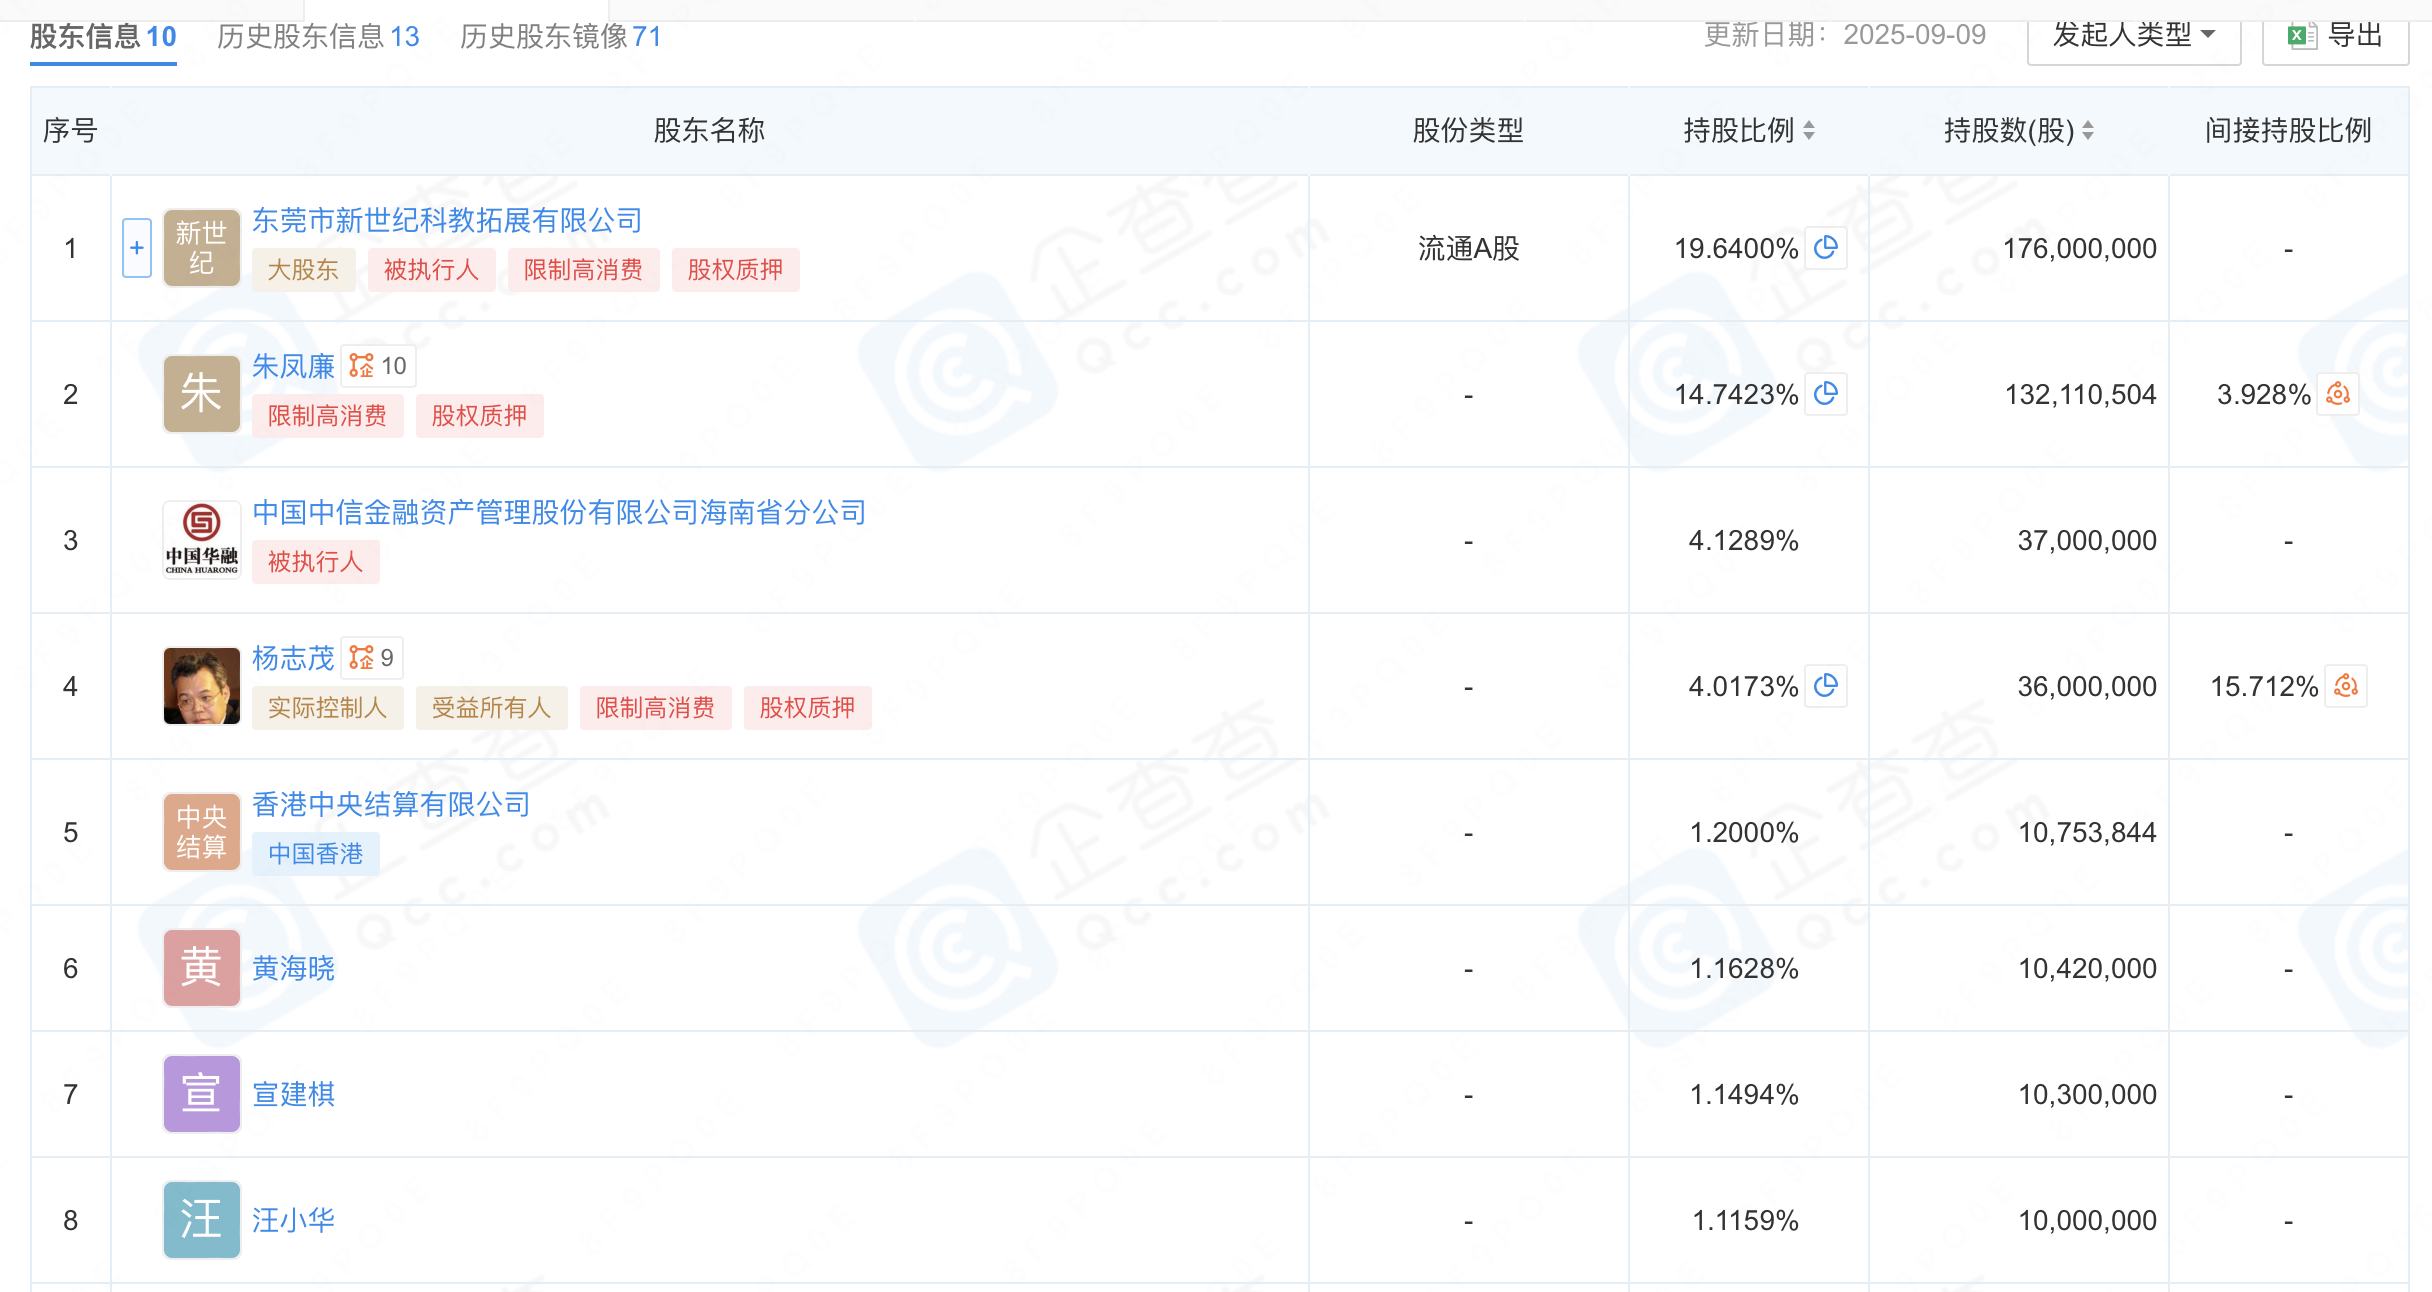Click pie chart icon beside 4.0173%
The height and width of the screenshot is (1292, 2432).
[x=1826, y=686]
